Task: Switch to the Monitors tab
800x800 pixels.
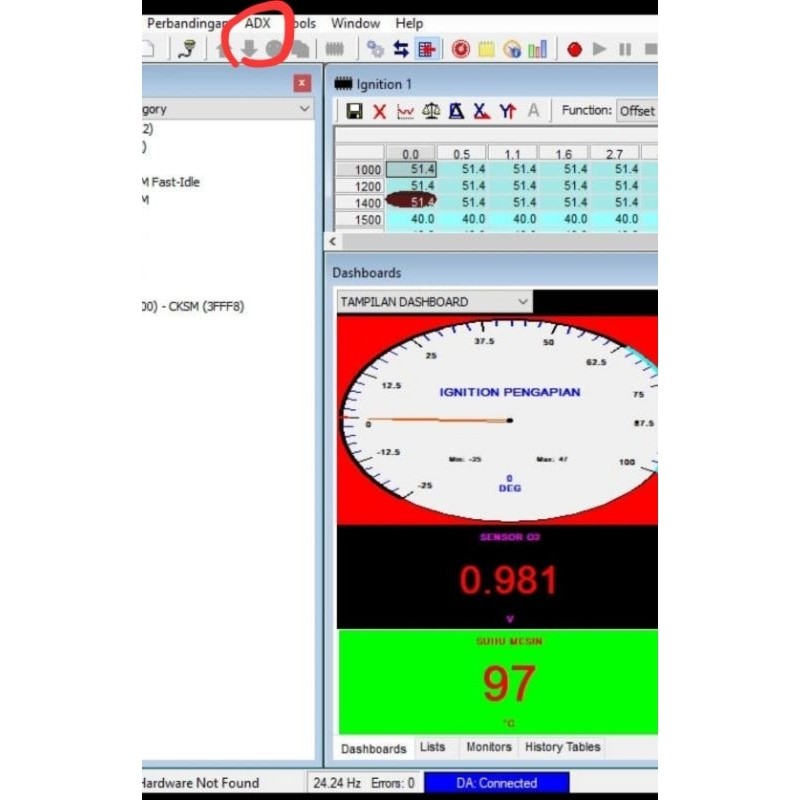Action: coord(488,746)
